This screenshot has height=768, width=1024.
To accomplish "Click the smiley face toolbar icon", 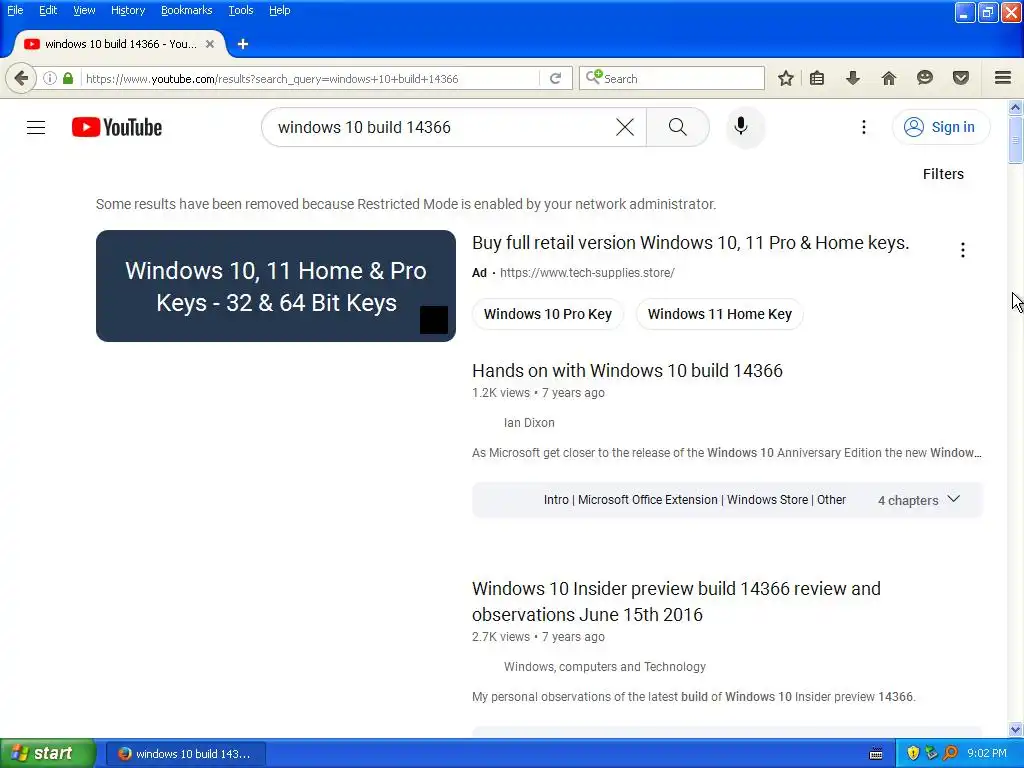I will point(925,78).
